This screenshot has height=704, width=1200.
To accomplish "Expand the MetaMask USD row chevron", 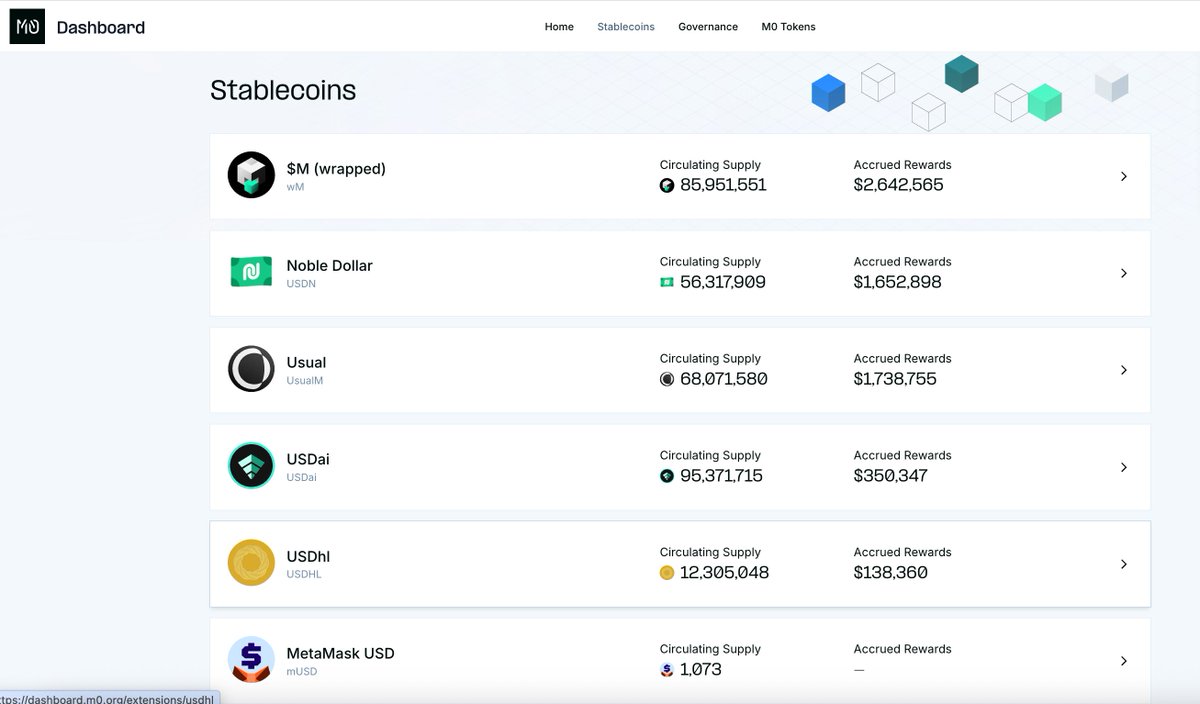I will (x=1123, y=661).
